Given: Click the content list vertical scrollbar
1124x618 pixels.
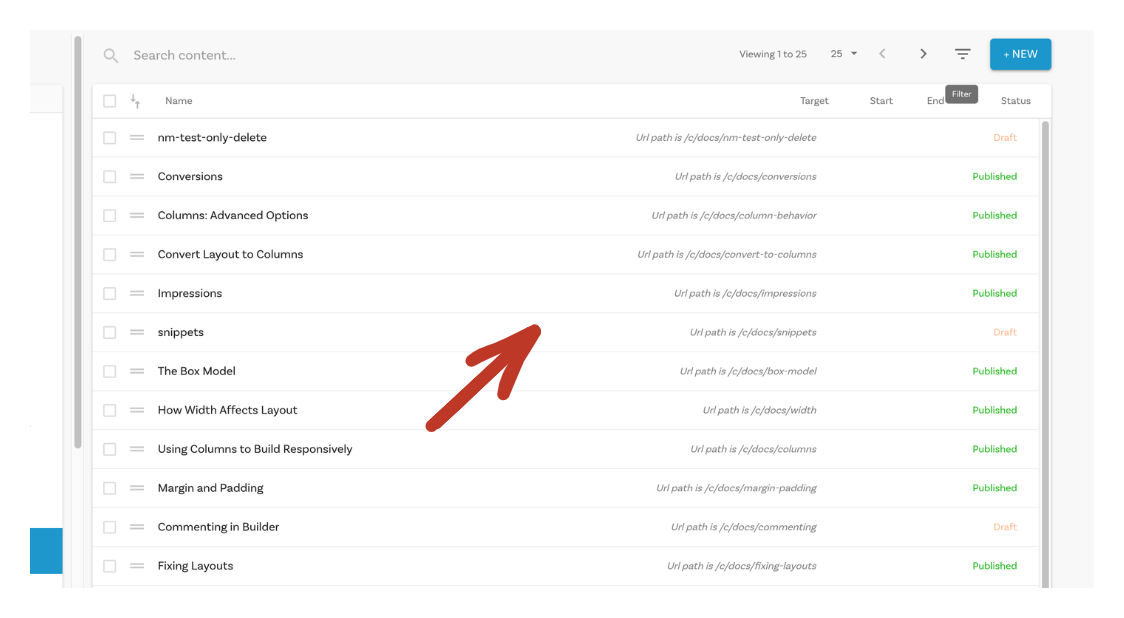Looking at the screenshot, I should coord(1046,350).
